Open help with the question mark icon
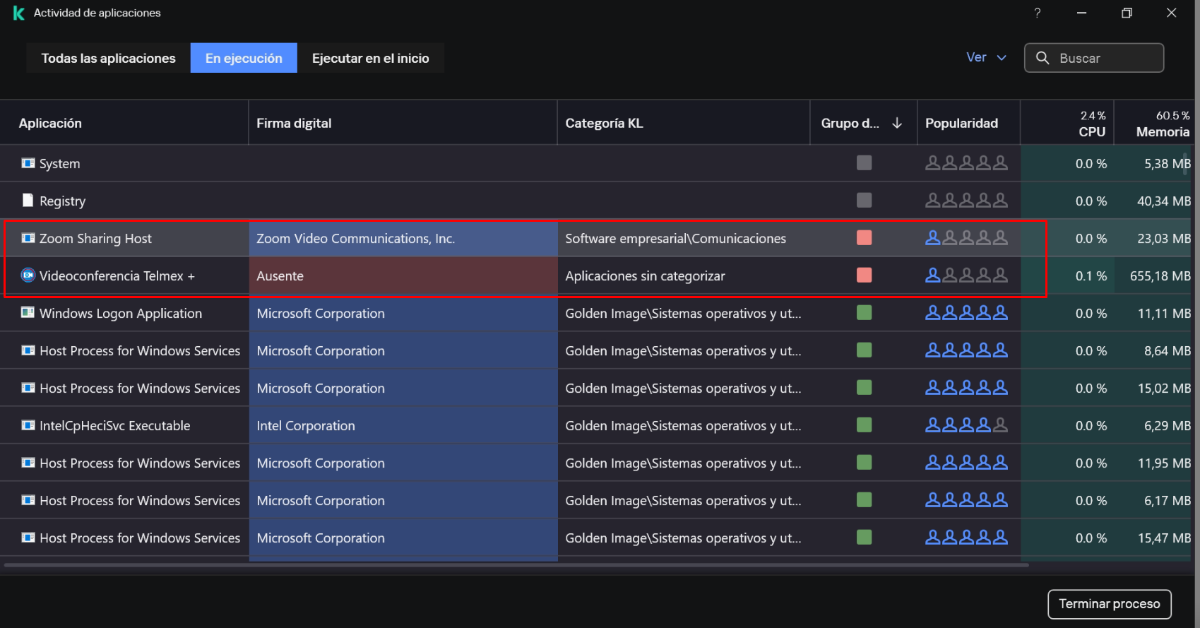The width and height of the screenshot is (1200, 628). [1037, 13]
